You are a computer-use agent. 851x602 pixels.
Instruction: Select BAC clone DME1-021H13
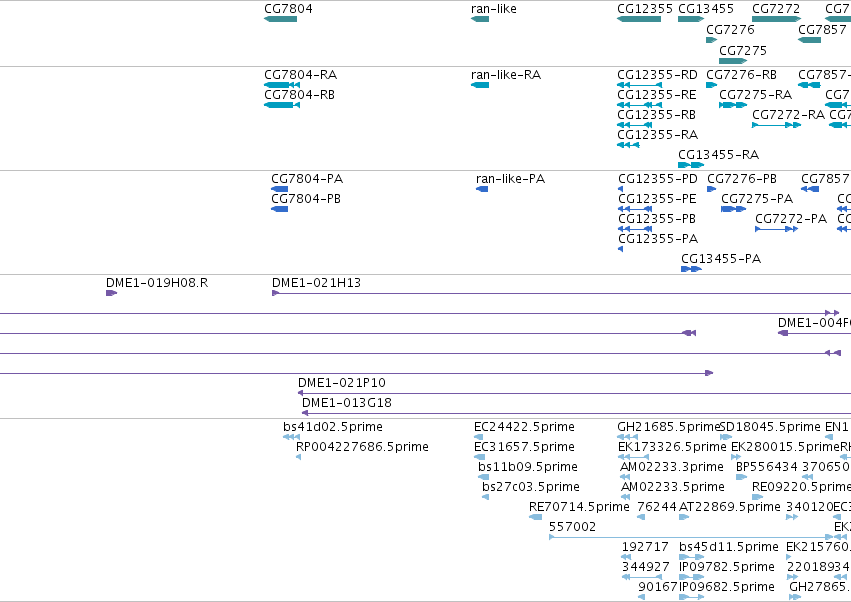pyautogui.click(x=316, y=283)
